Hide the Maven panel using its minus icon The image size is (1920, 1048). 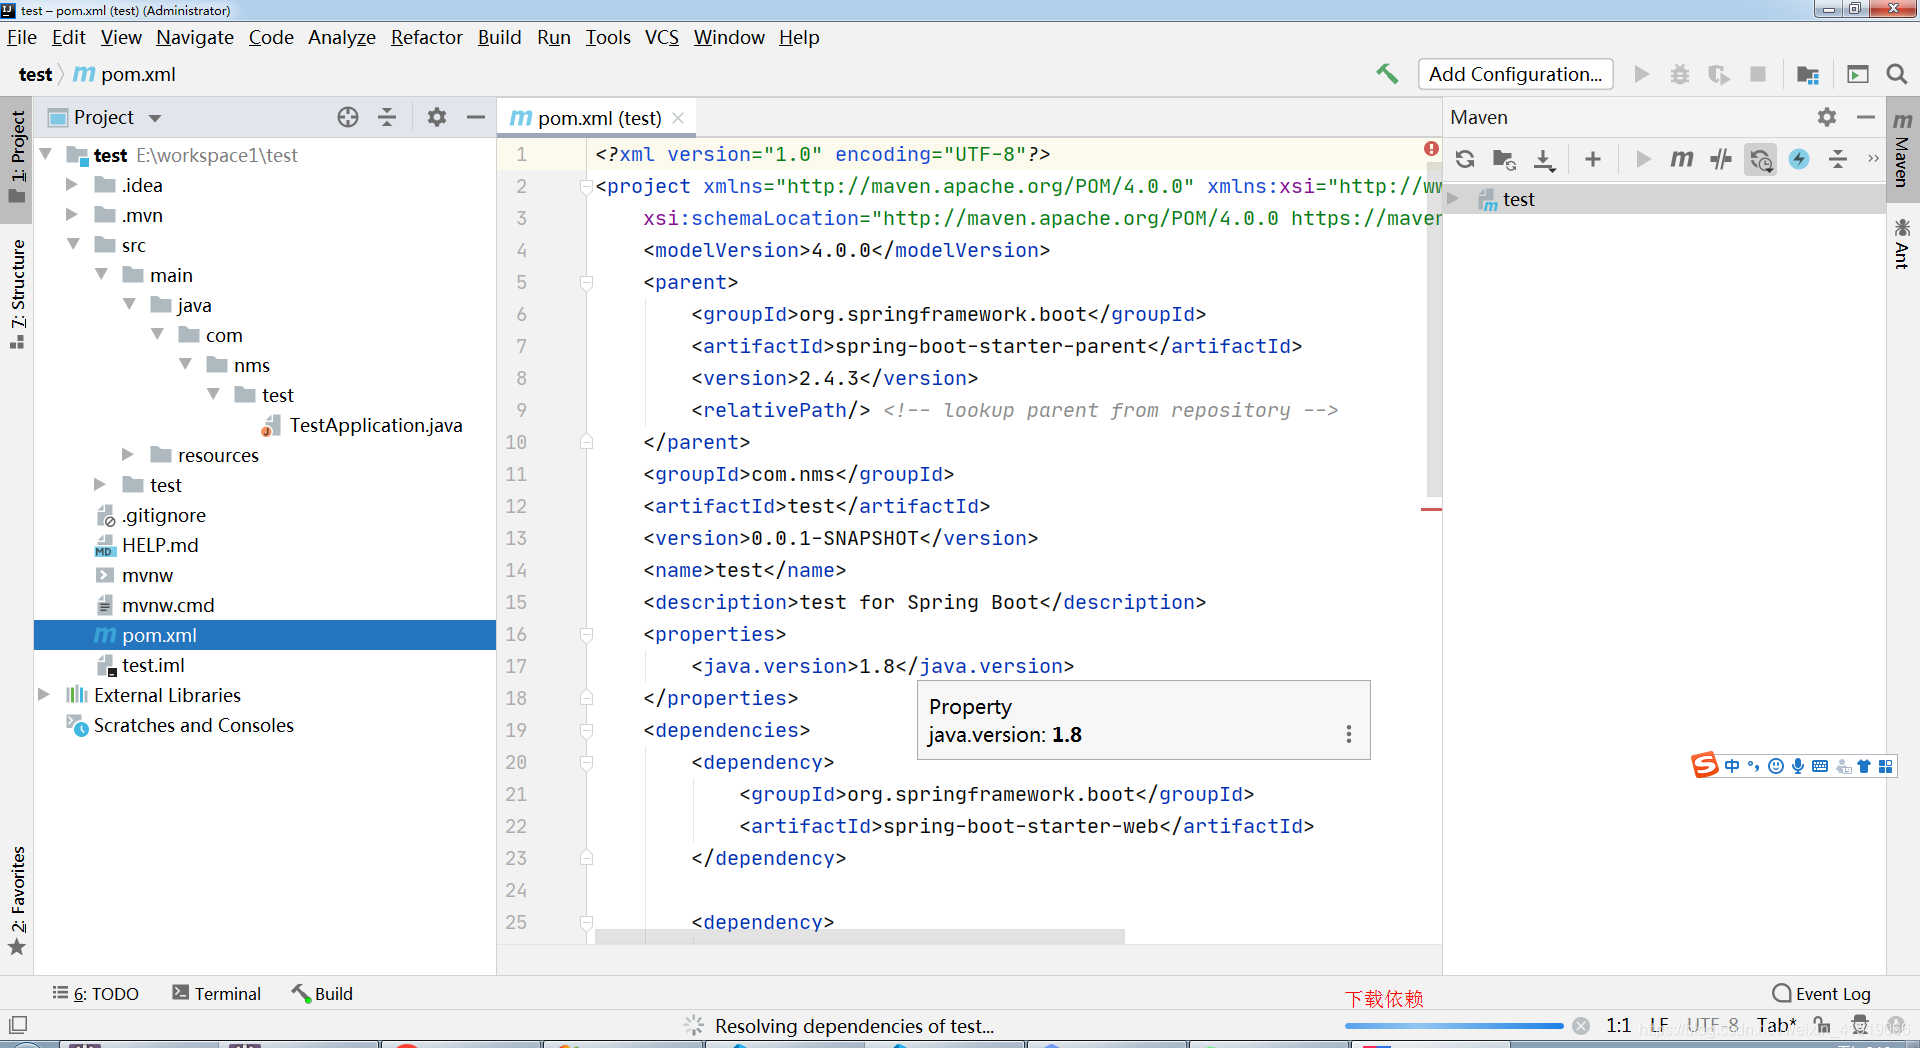pos(1866,117)
